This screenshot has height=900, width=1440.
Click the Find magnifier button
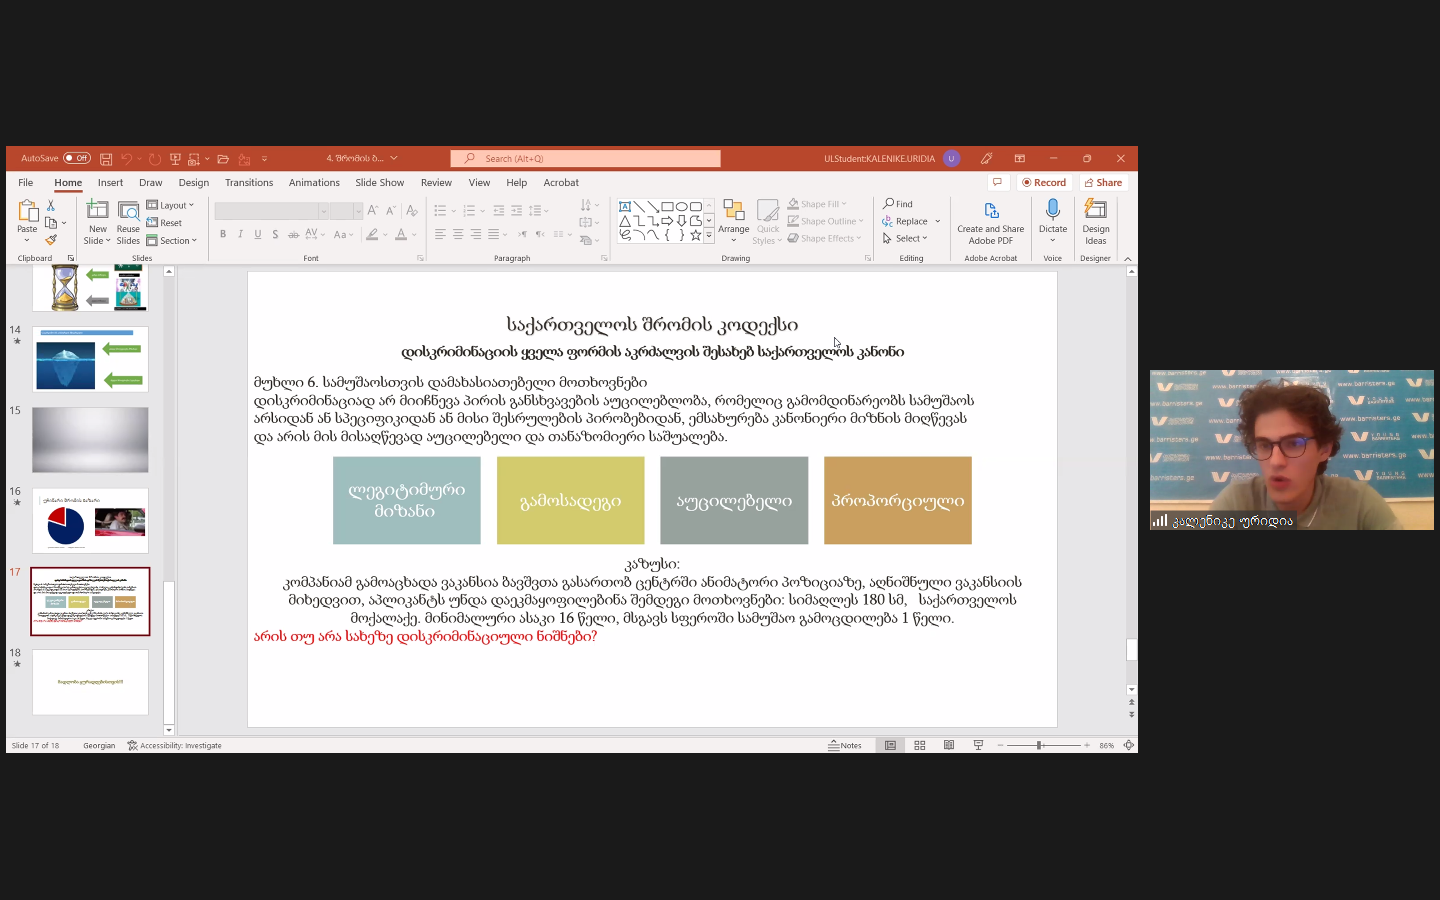coord(898,204)
